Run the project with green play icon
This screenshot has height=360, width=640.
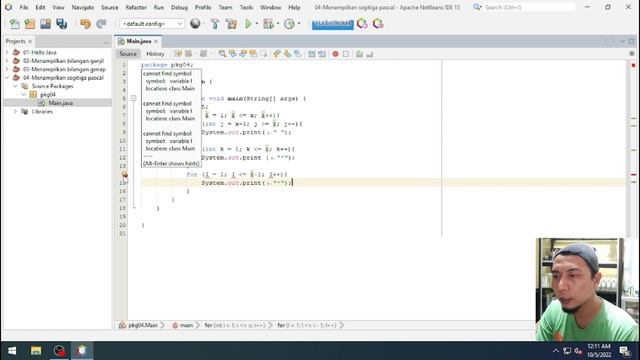tap(248, 24)
